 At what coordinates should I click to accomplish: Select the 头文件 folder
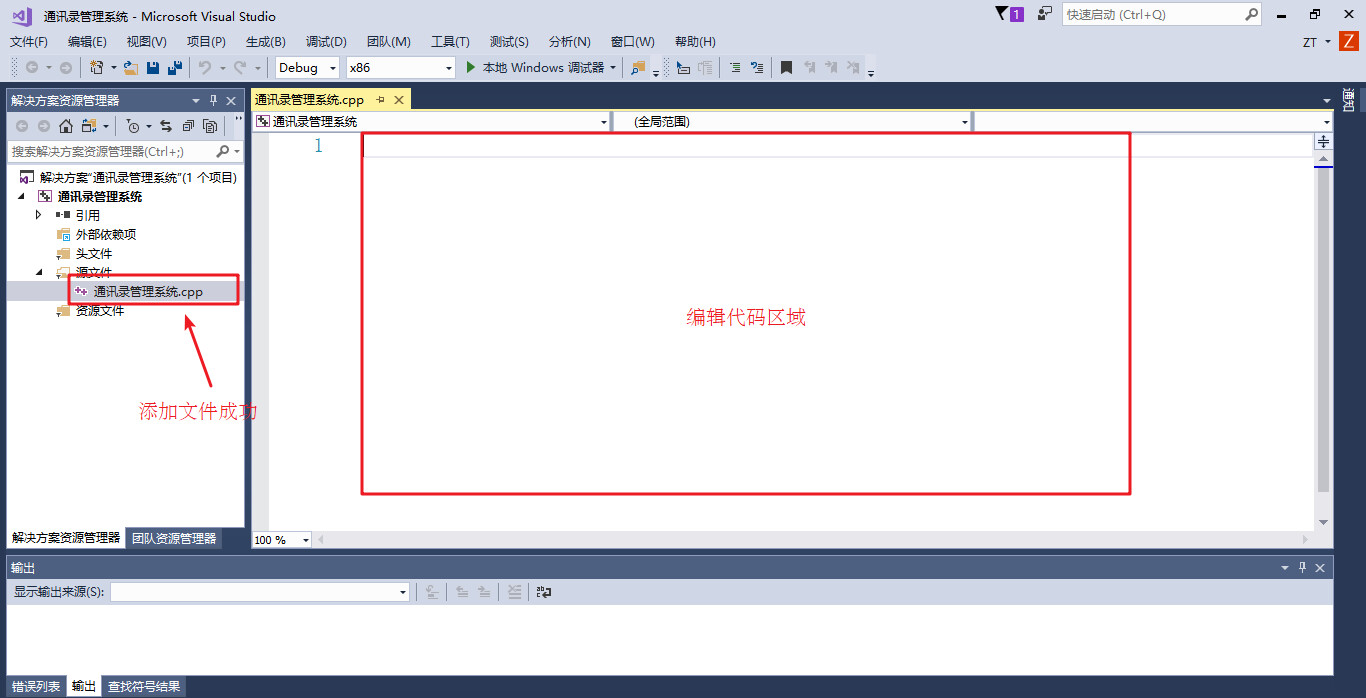tap(94, 253)
